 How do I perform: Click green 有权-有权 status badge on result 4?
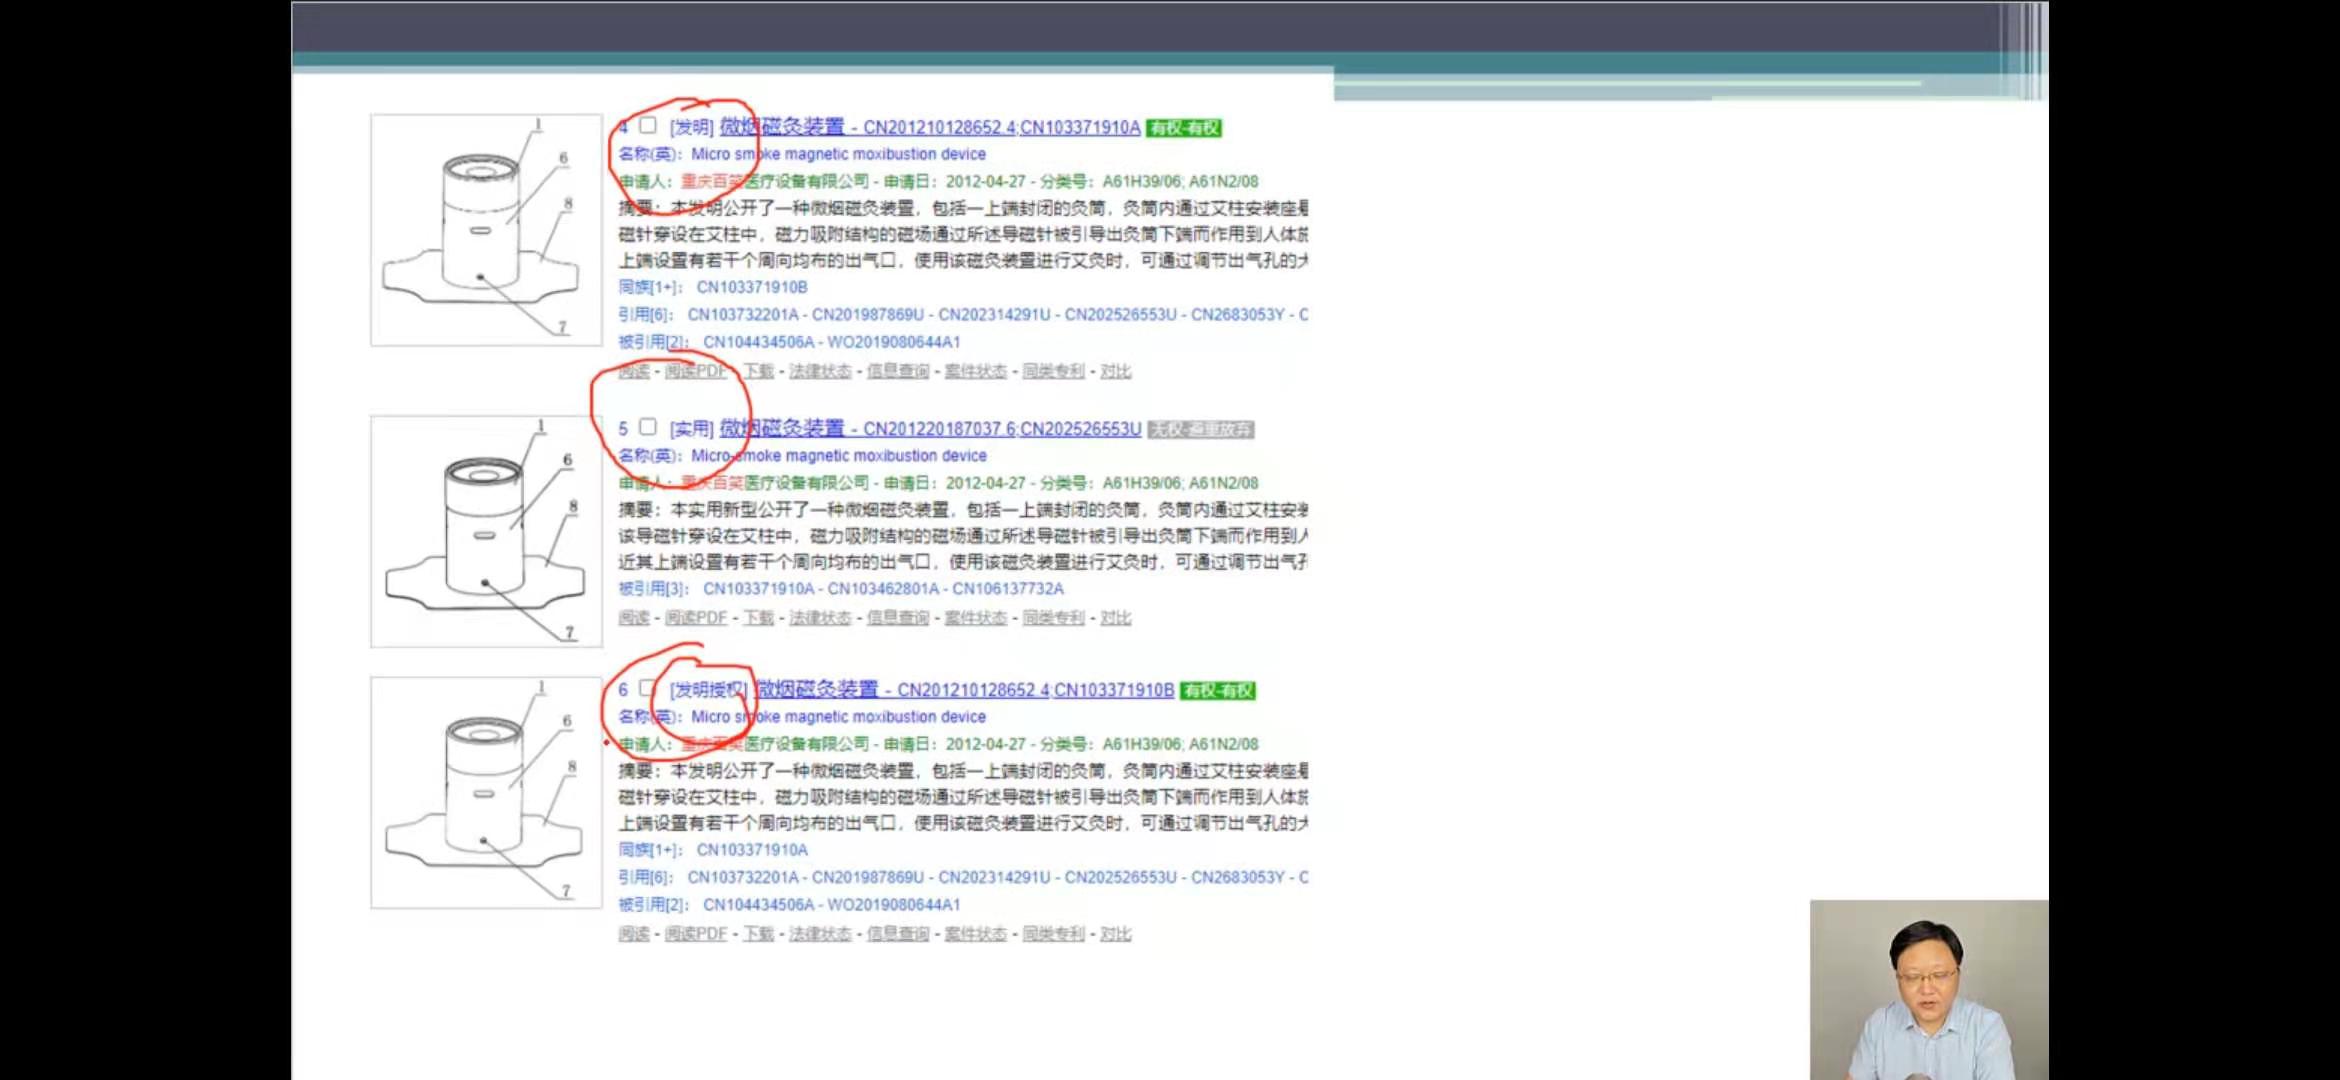[1184, 128]
